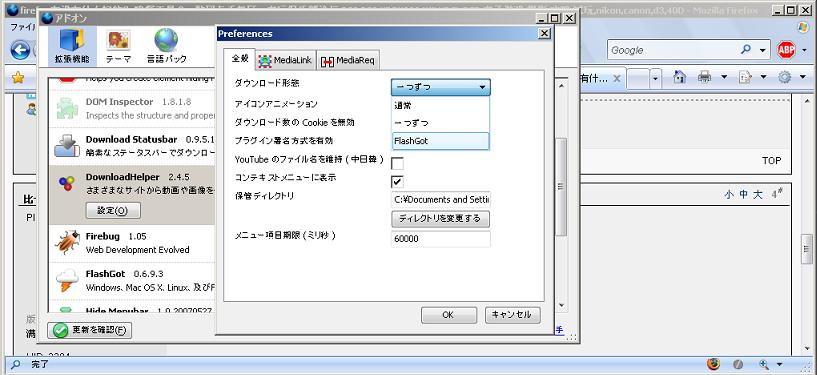Click the Firefox icon in status bar
Image resolution: width=817 pixels, height=375 pixels.
(x=713, y=364)
